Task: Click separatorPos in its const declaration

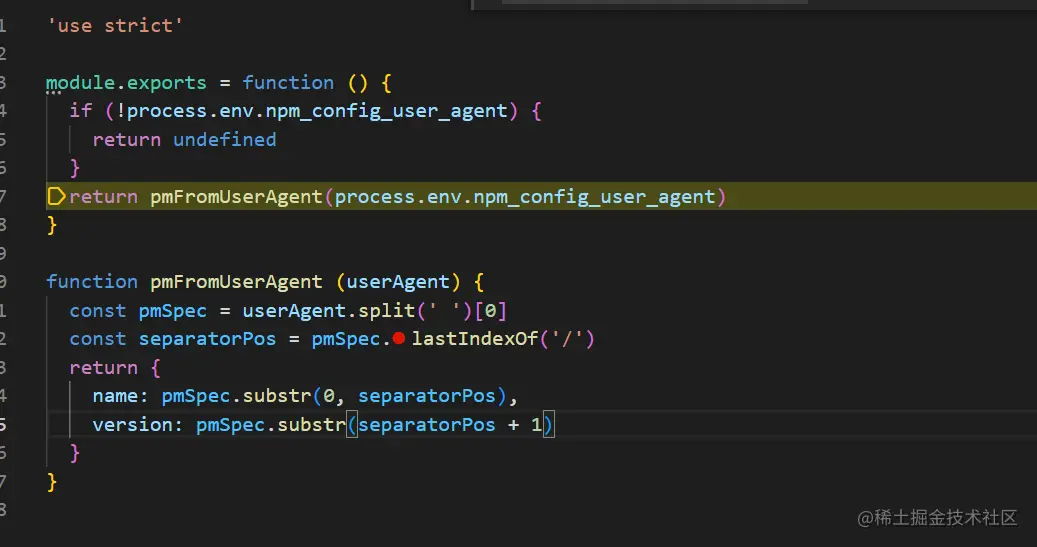Action: [x=207, y=339]
